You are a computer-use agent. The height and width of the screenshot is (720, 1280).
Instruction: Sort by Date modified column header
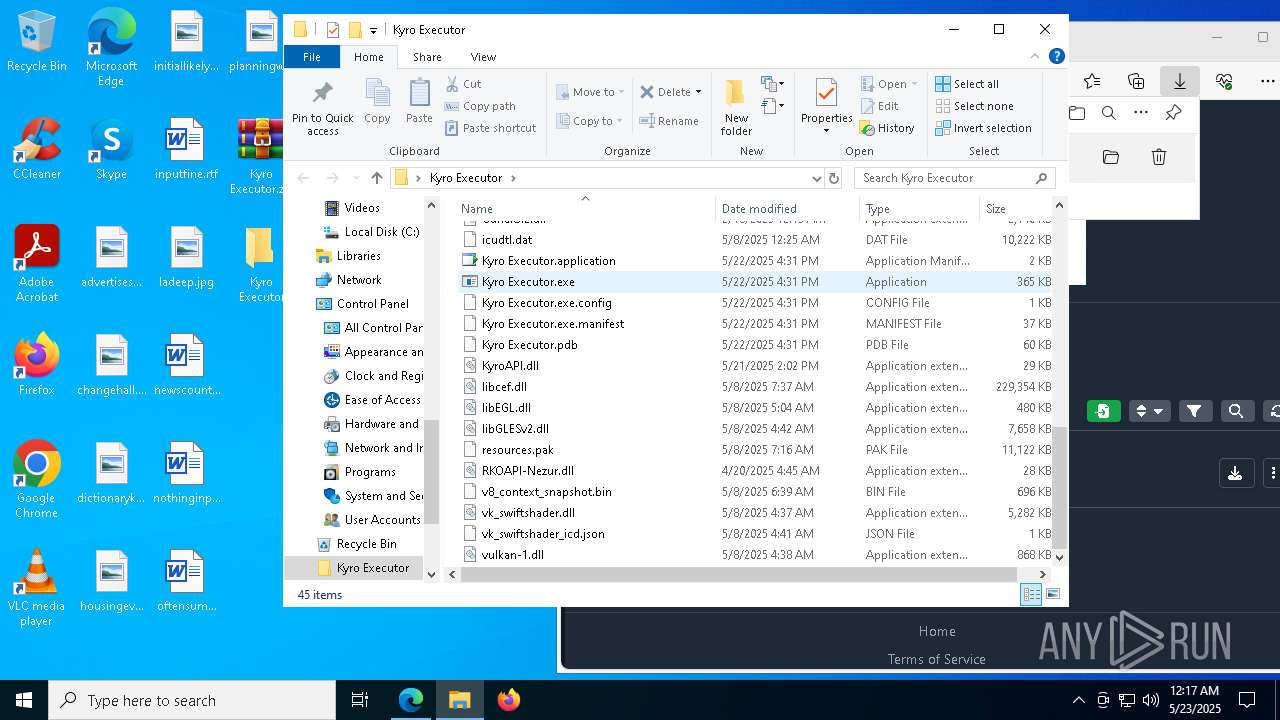788,208
